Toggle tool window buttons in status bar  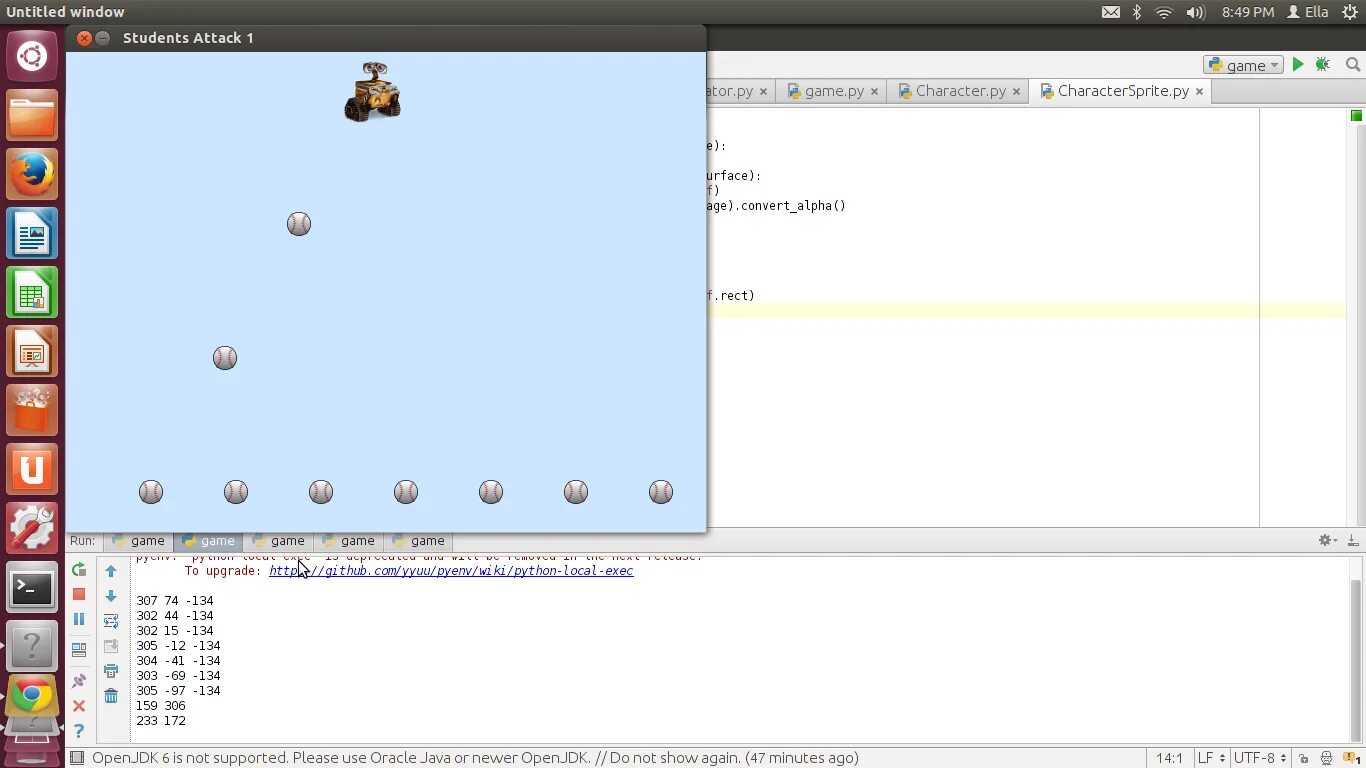point(77,758)
